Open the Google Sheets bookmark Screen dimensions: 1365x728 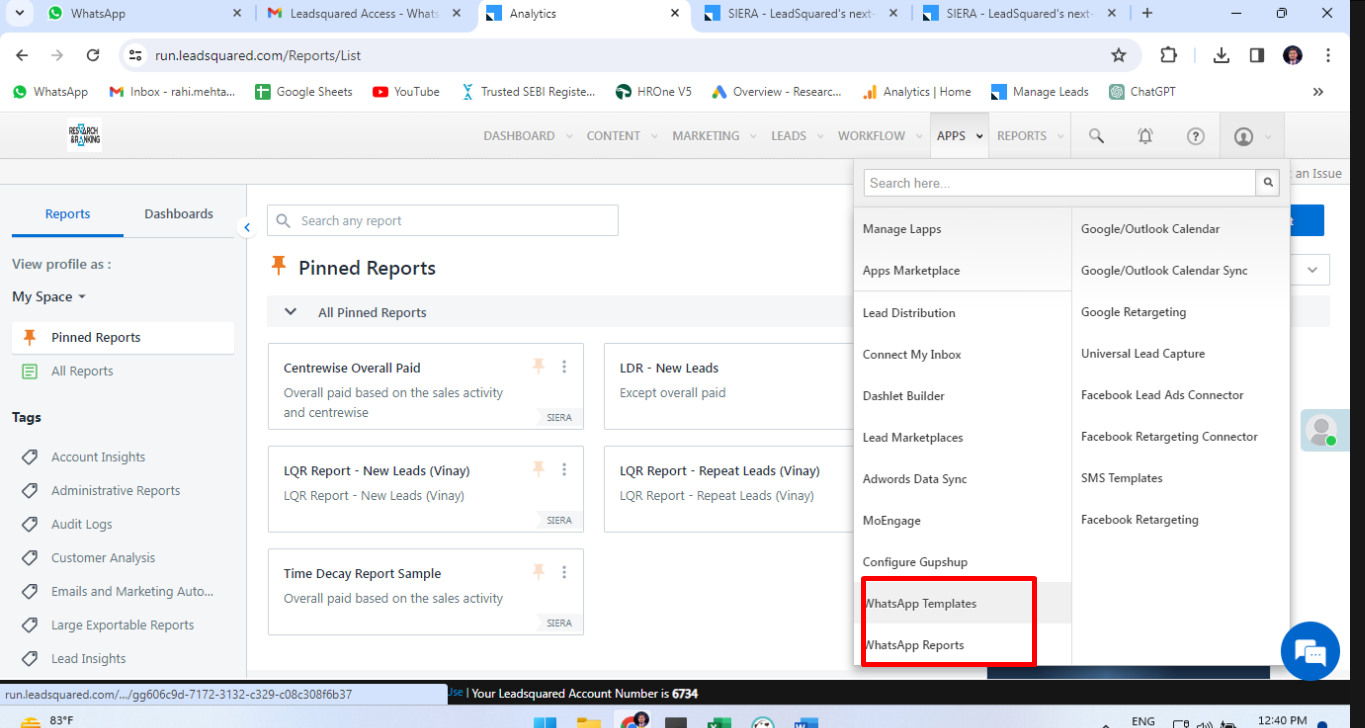[304, 92]
